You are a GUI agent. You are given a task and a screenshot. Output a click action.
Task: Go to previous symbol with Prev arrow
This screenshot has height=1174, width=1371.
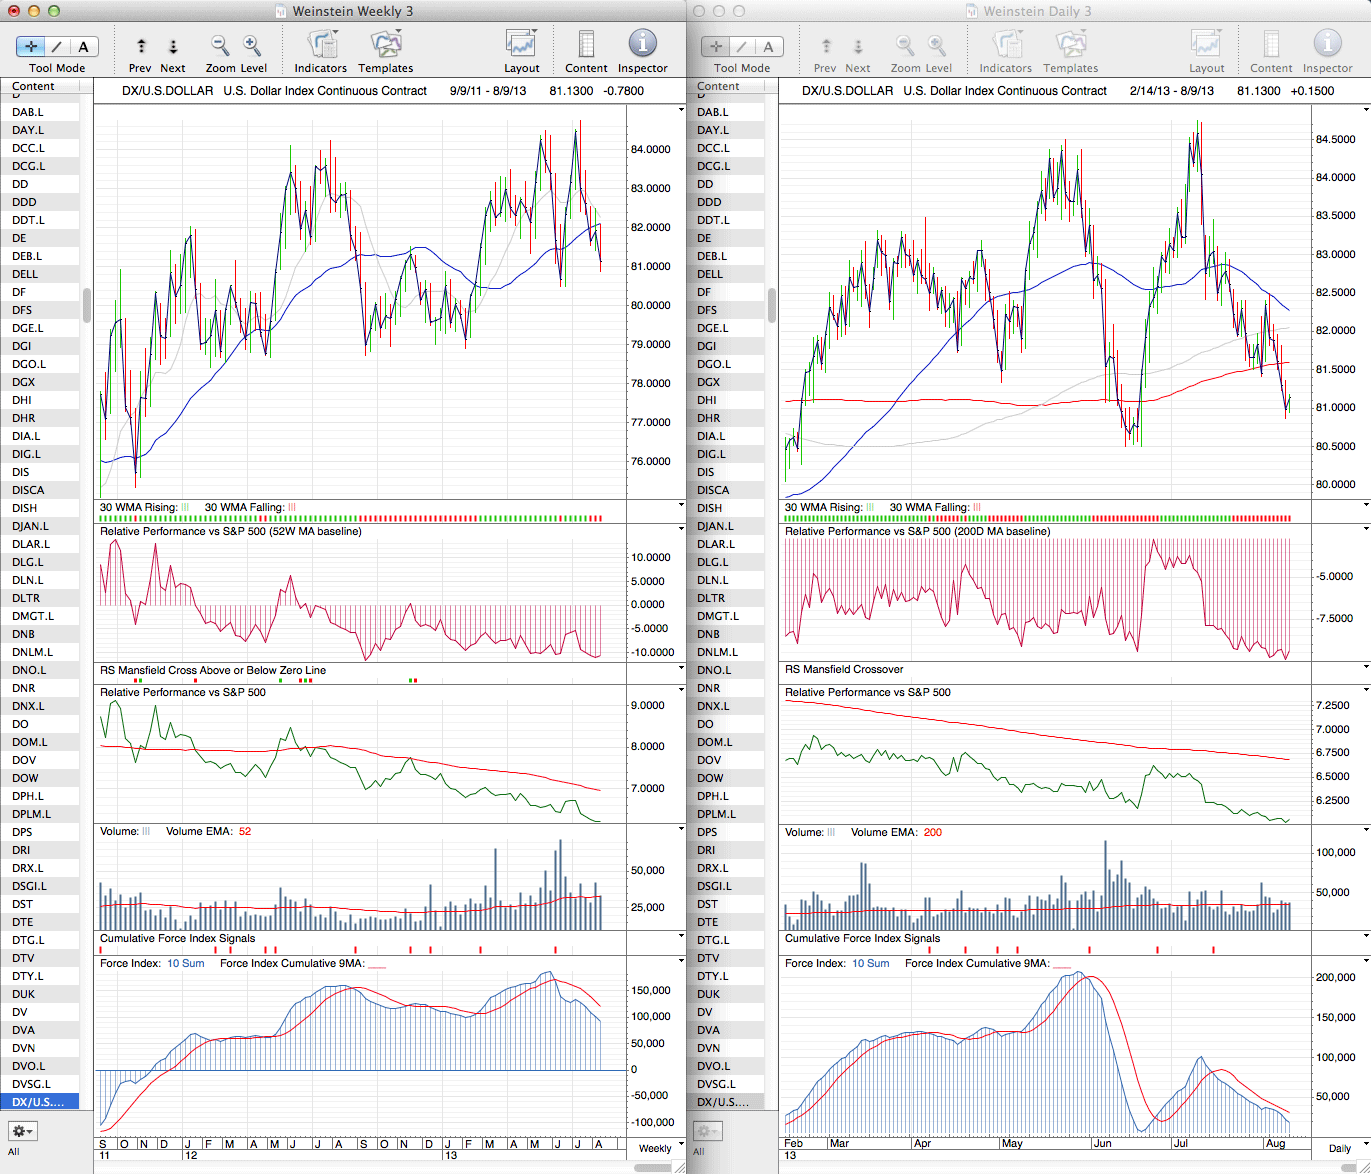point(141,46)
